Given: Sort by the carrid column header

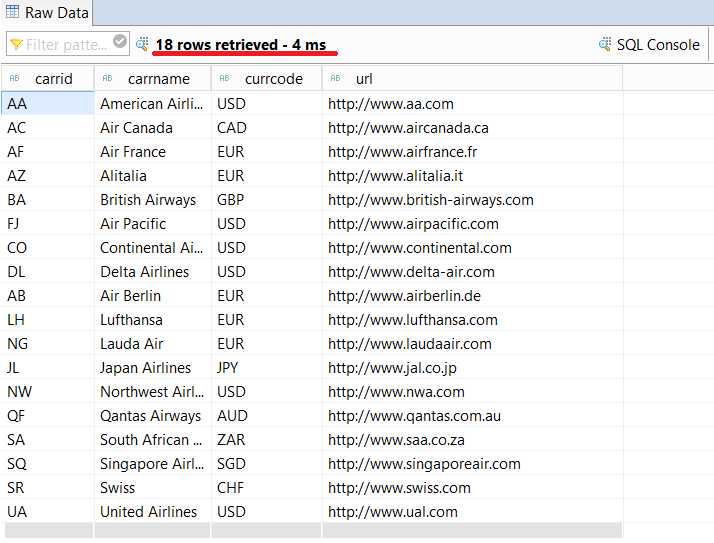Looking at the screenshot, I should (47, 78).
